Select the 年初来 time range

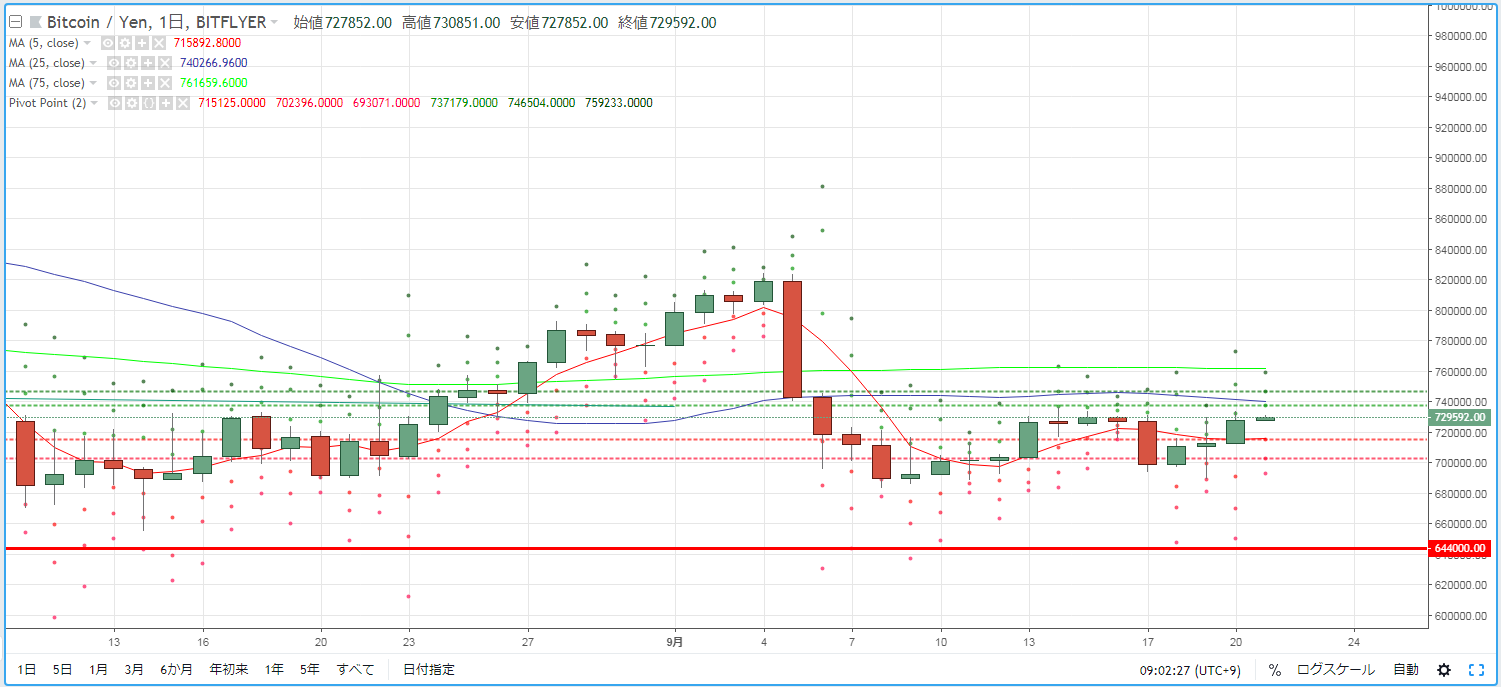coord(228,670)
